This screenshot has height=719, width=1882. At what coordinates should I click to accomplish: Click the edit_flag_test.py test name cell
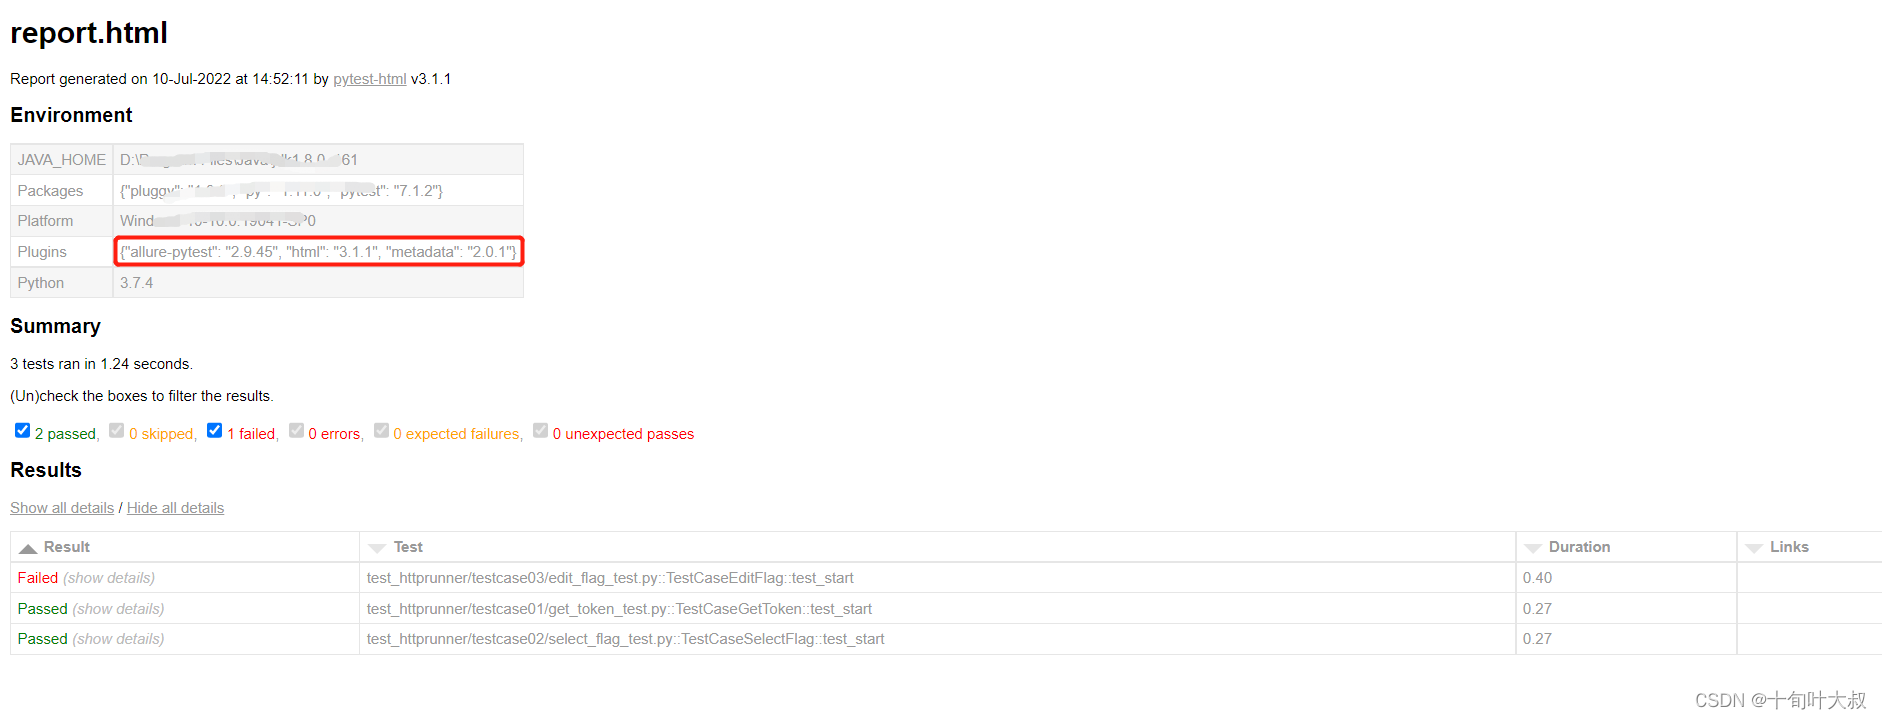(937, 578)
